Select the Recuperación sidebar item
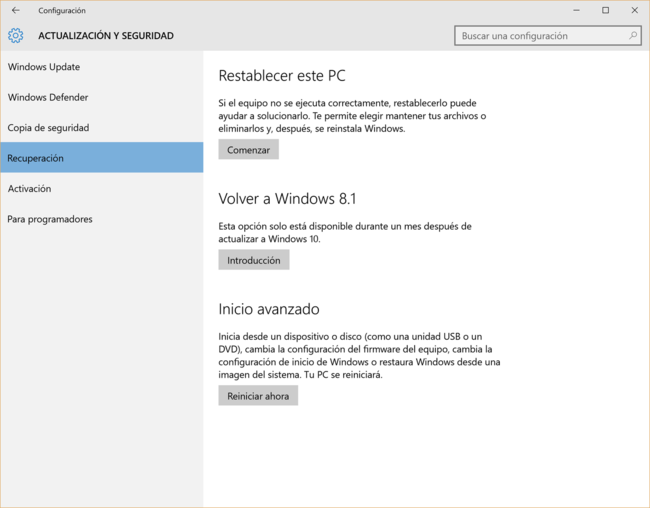Screen dimensions: 650x508 tap(36, 158)
